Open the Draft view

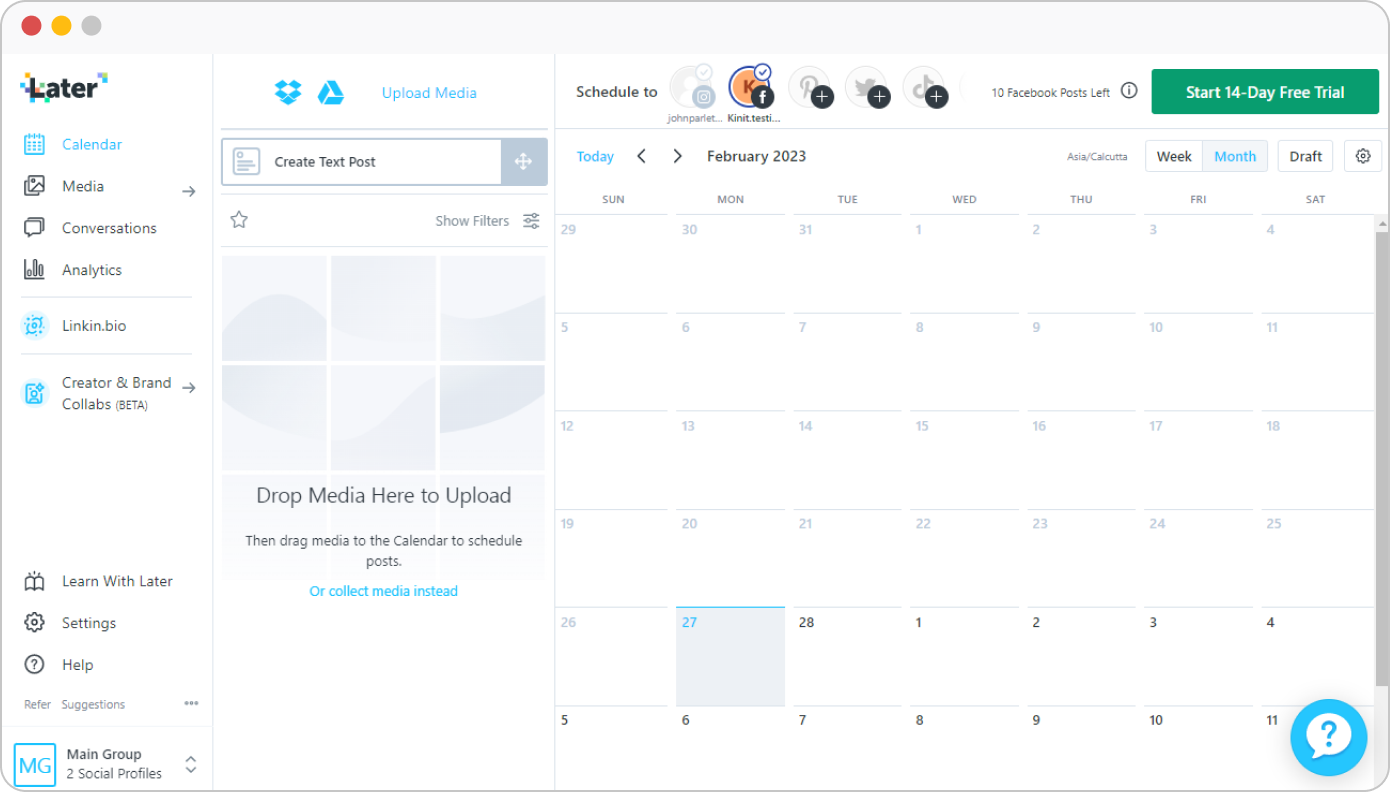[x=1305, y=156]
